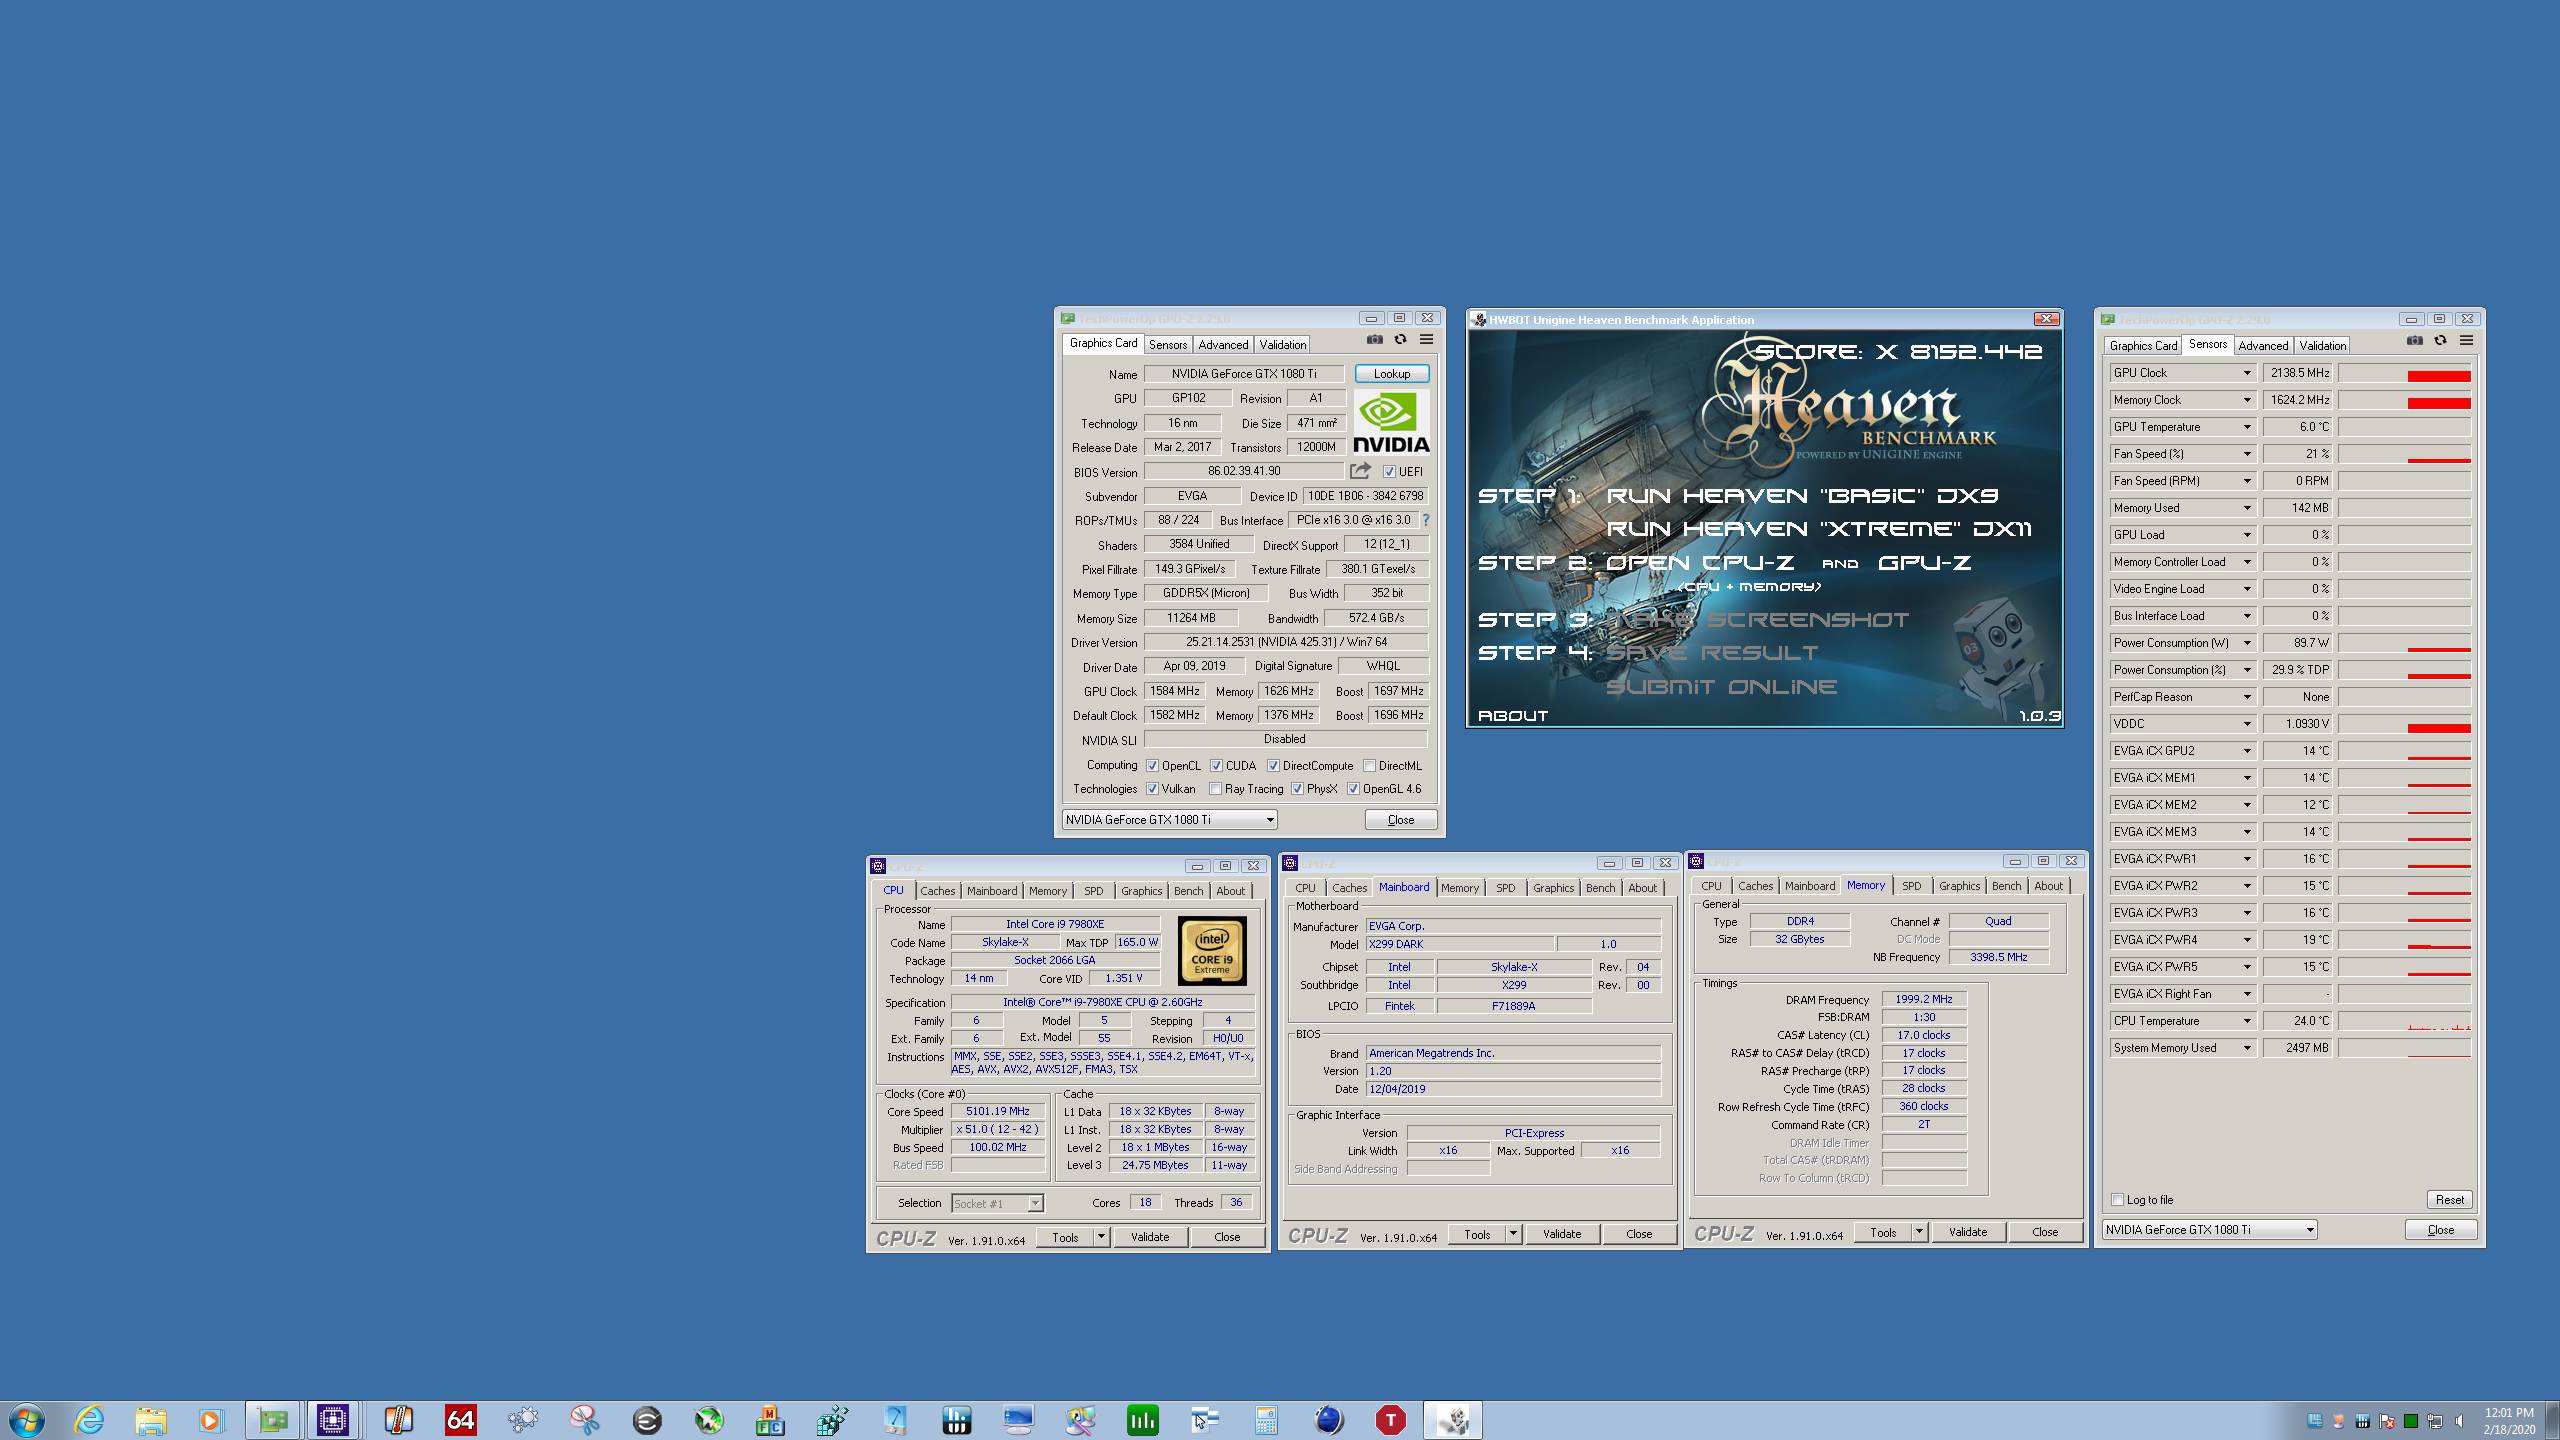The height and width of the screenshot is (1440, 2560).
Task: Click the Bus Interface question mark icon
Action: 1426,520
